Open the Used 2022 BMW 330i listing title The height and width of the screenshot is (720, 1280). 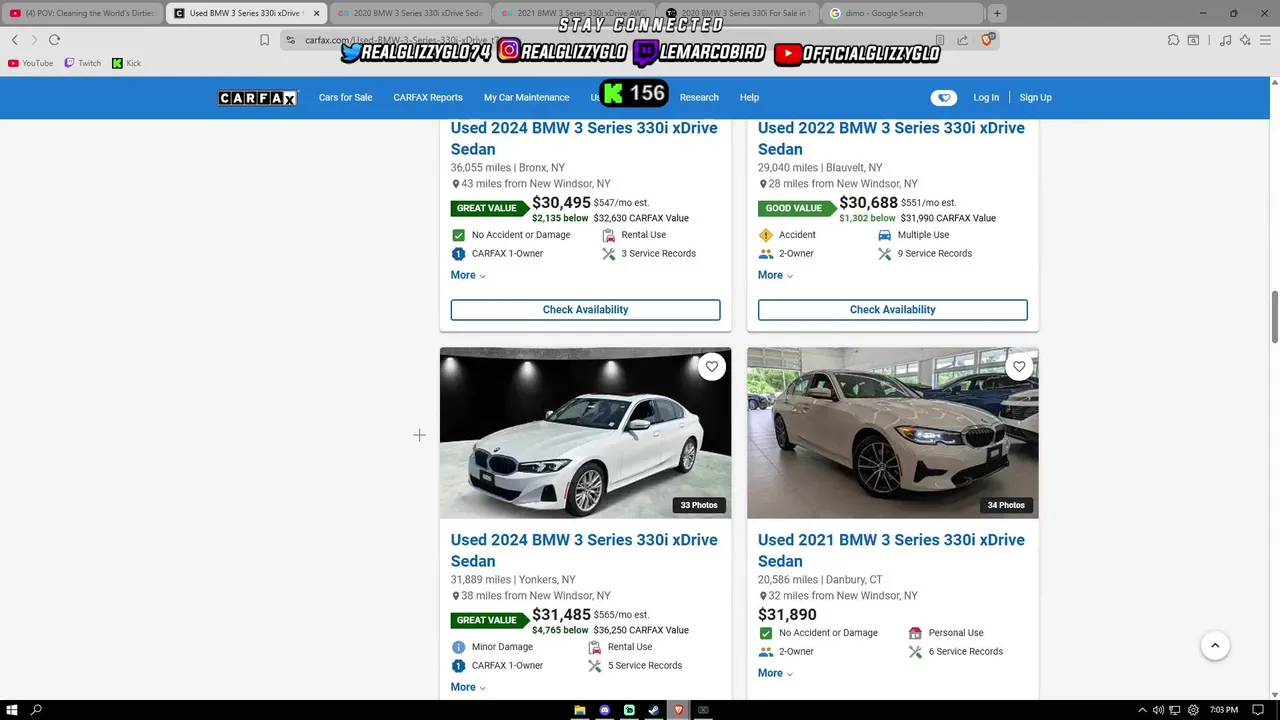pyautogui.click(x=891, y=138)
